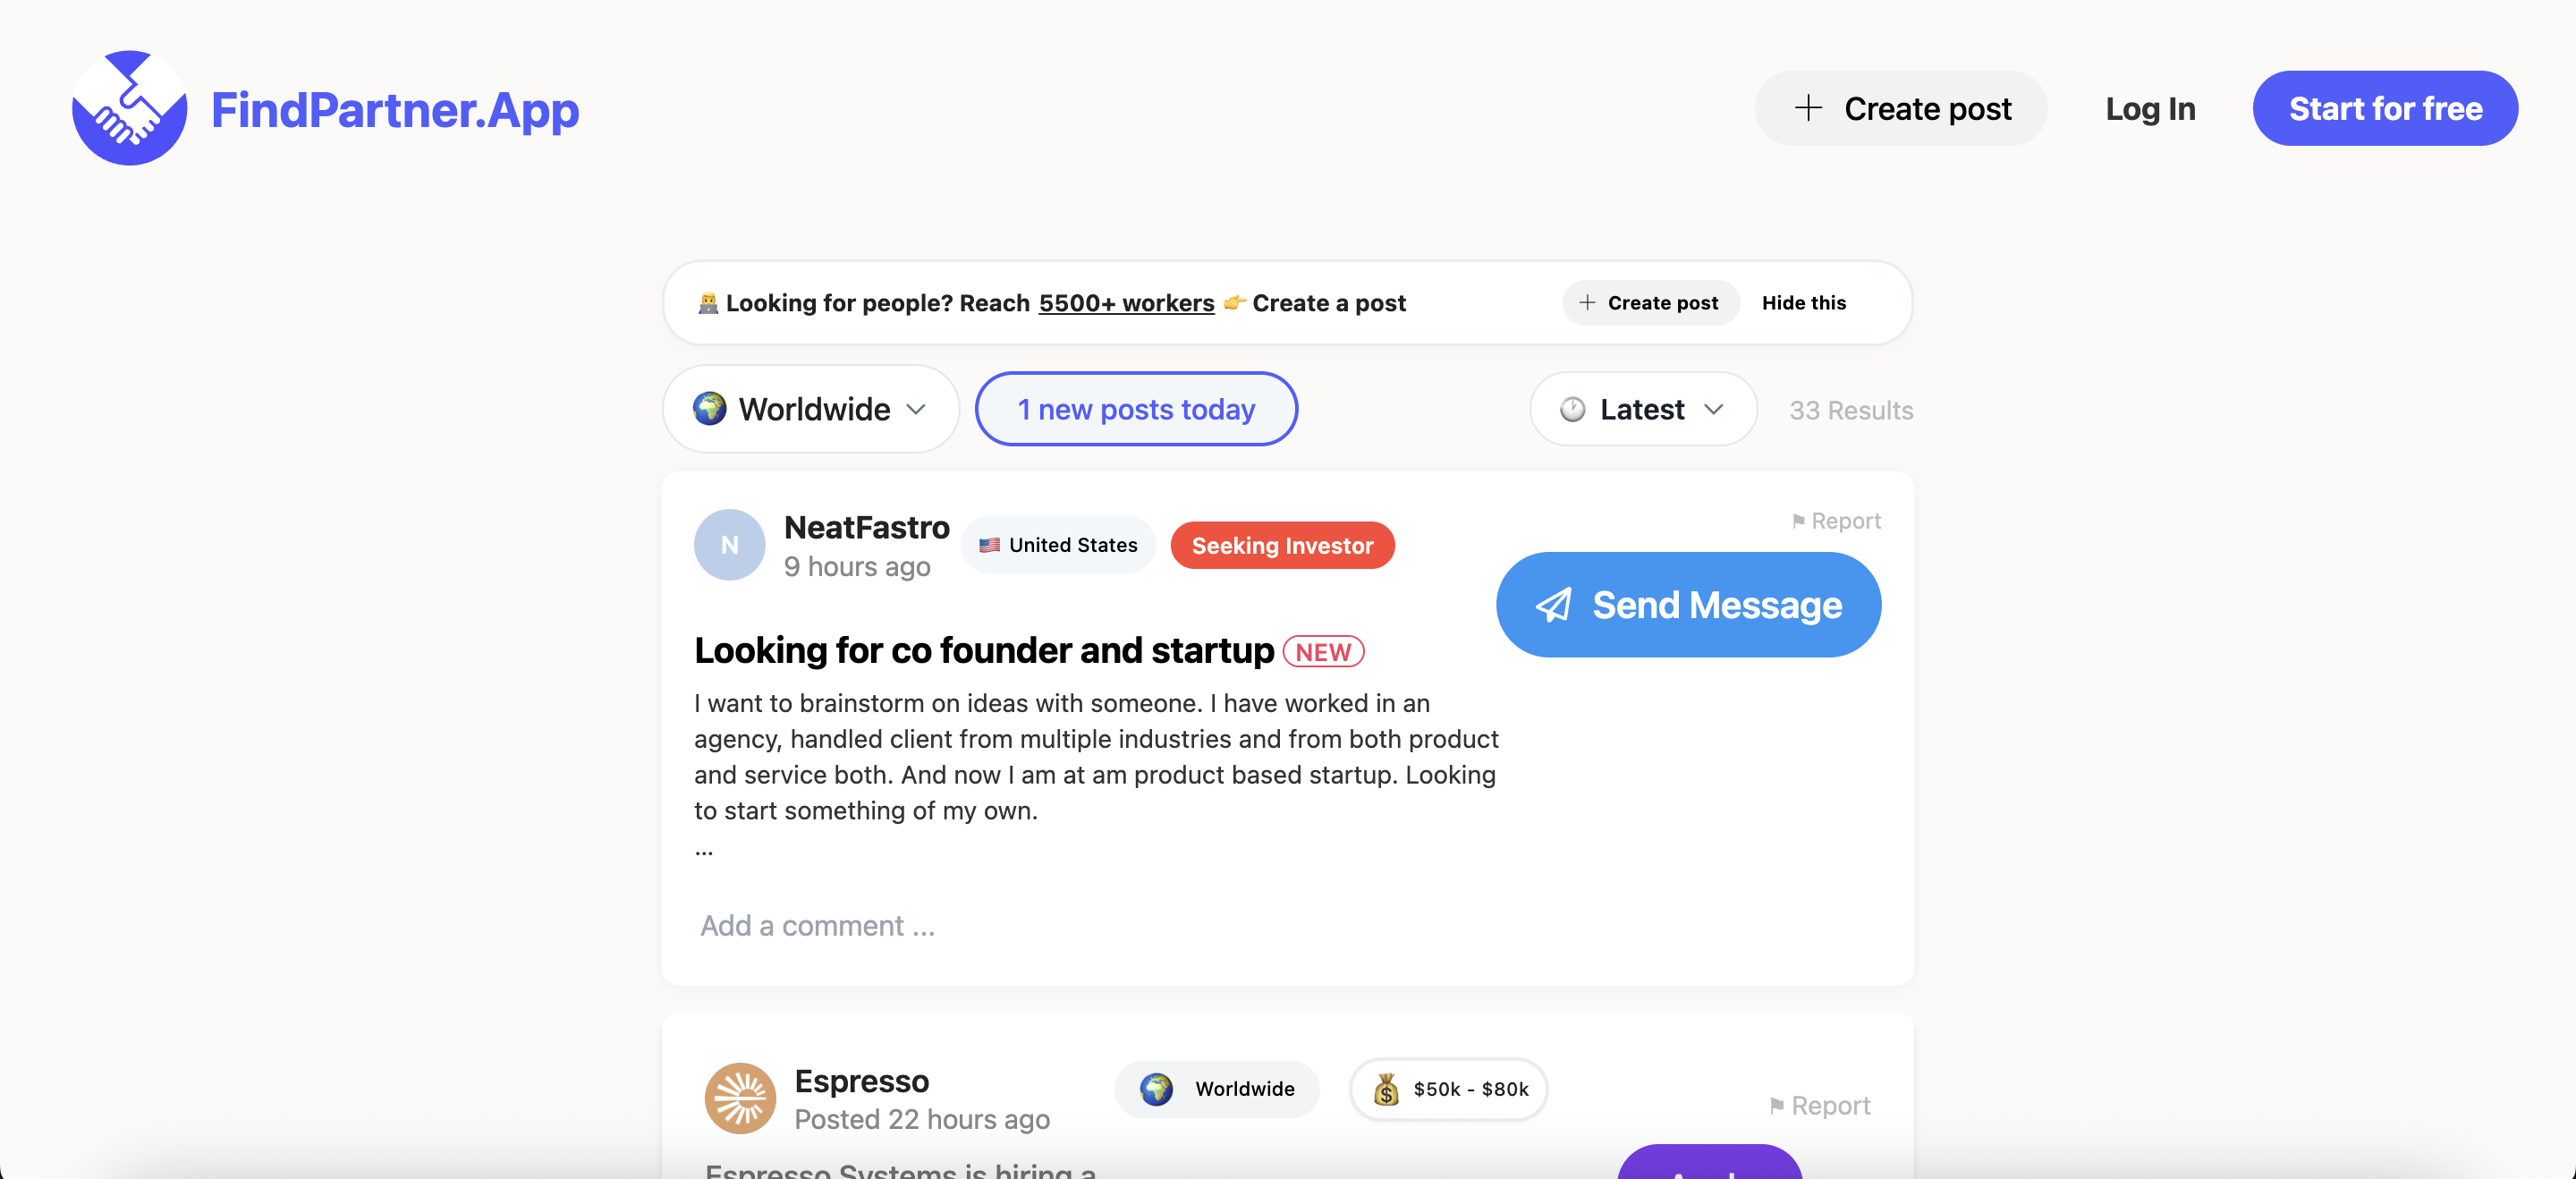Click the $50k - $80k salary tag

click(x=1448, y=1089)
